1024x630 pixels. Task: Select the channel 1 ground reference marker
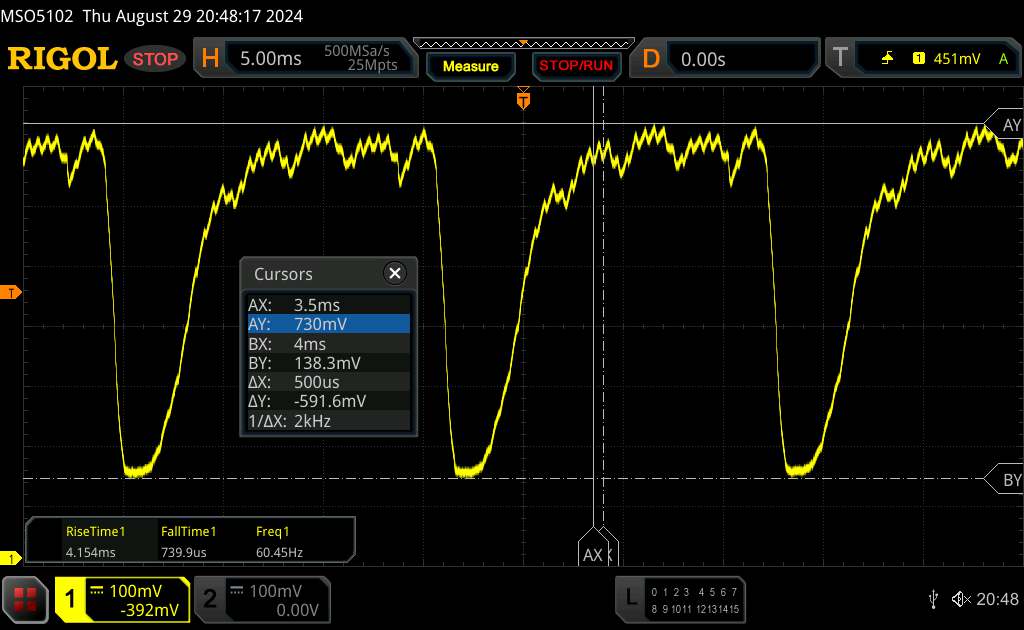click(x=12, y=558)
